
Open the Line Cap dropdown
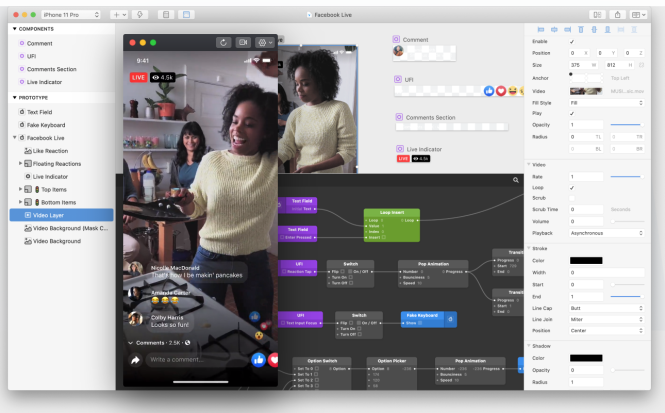point(606,308)
